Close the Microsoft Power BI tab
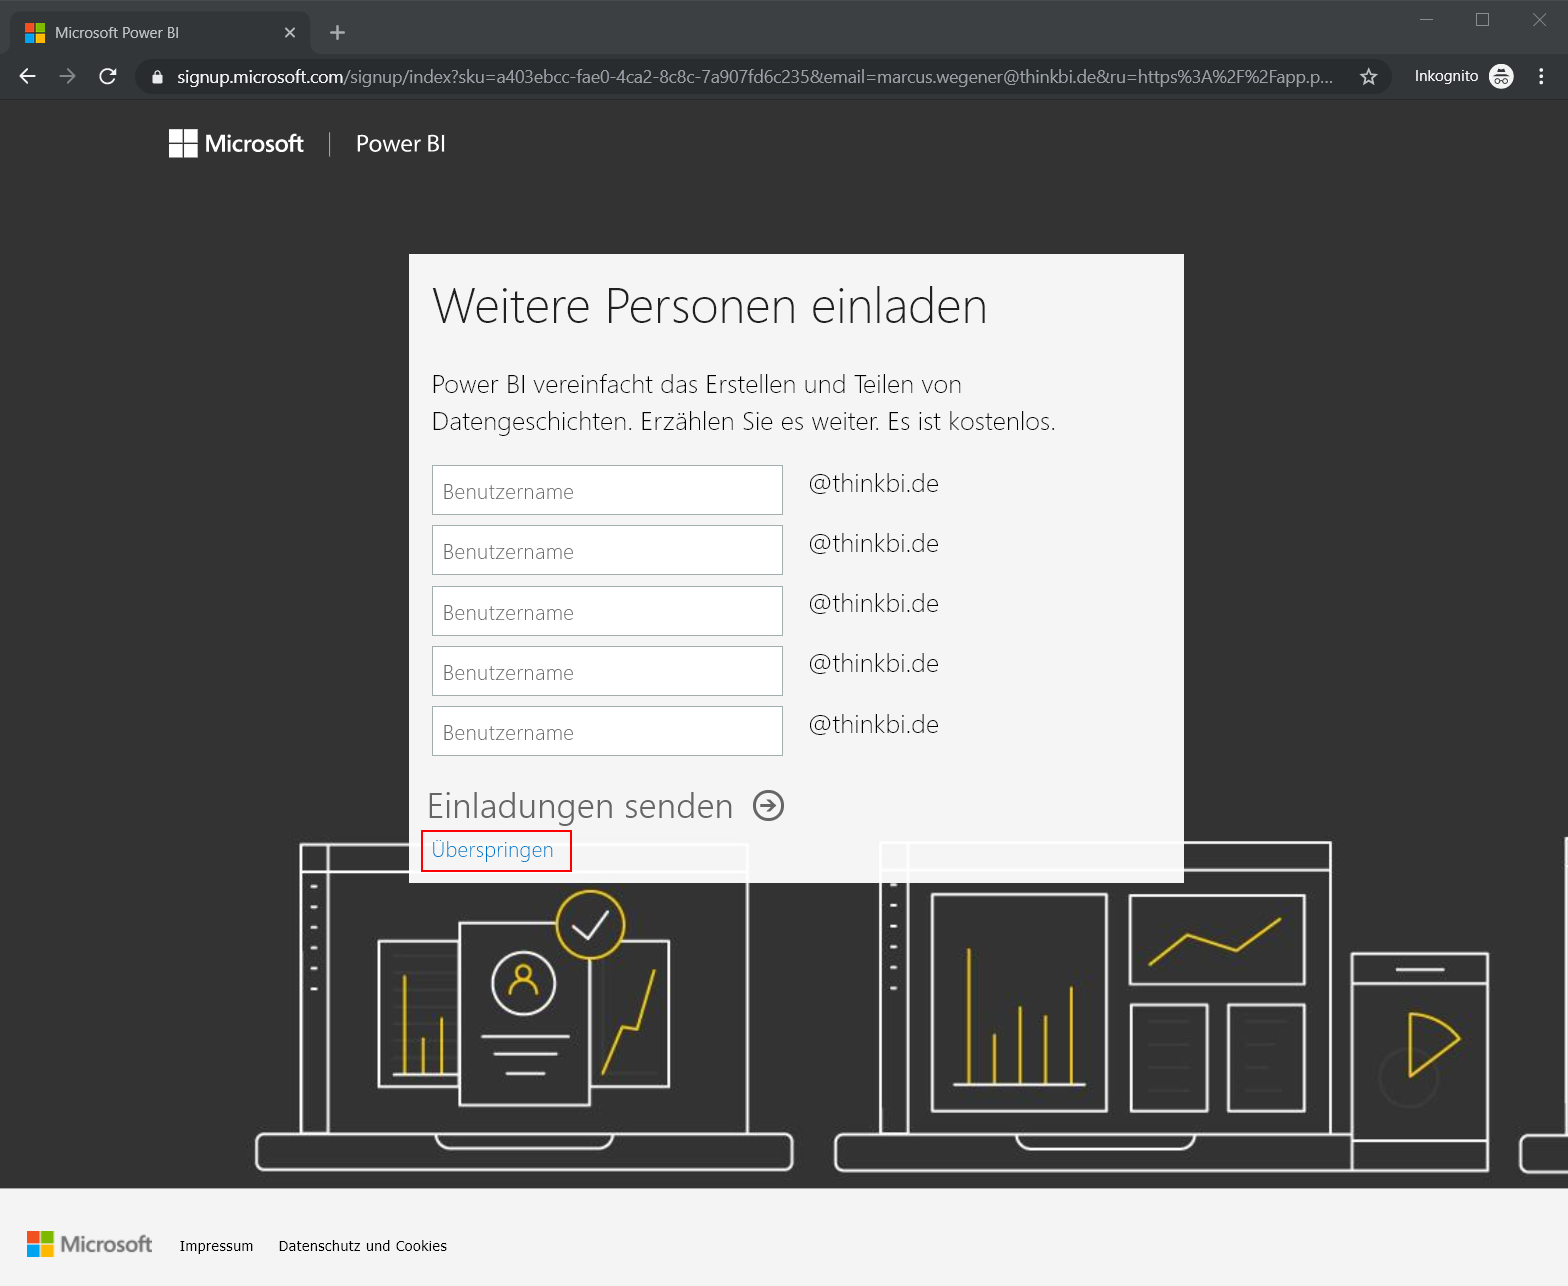 click(x=290, y=33)
